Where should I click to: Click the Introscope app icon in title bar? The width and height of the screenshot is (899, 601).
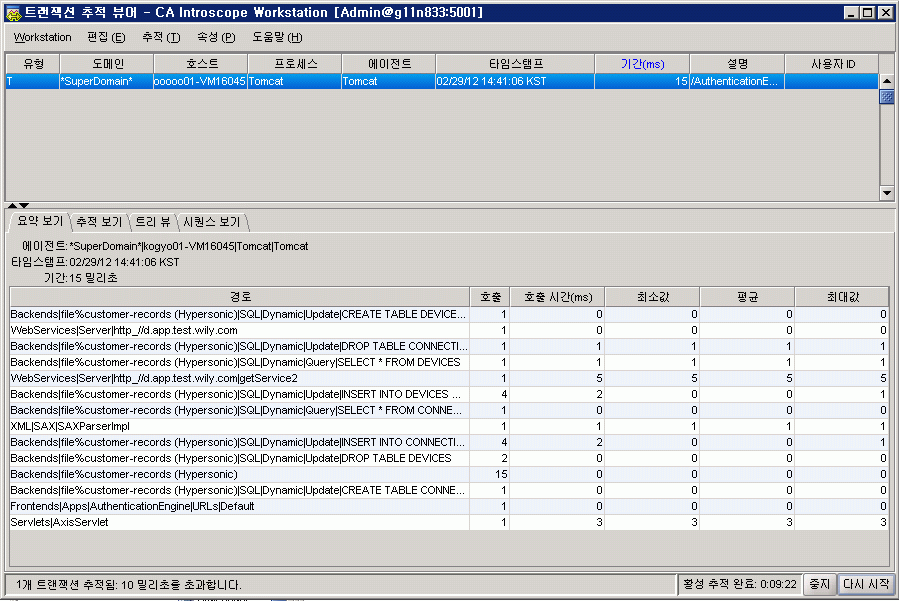coord(11,12)
